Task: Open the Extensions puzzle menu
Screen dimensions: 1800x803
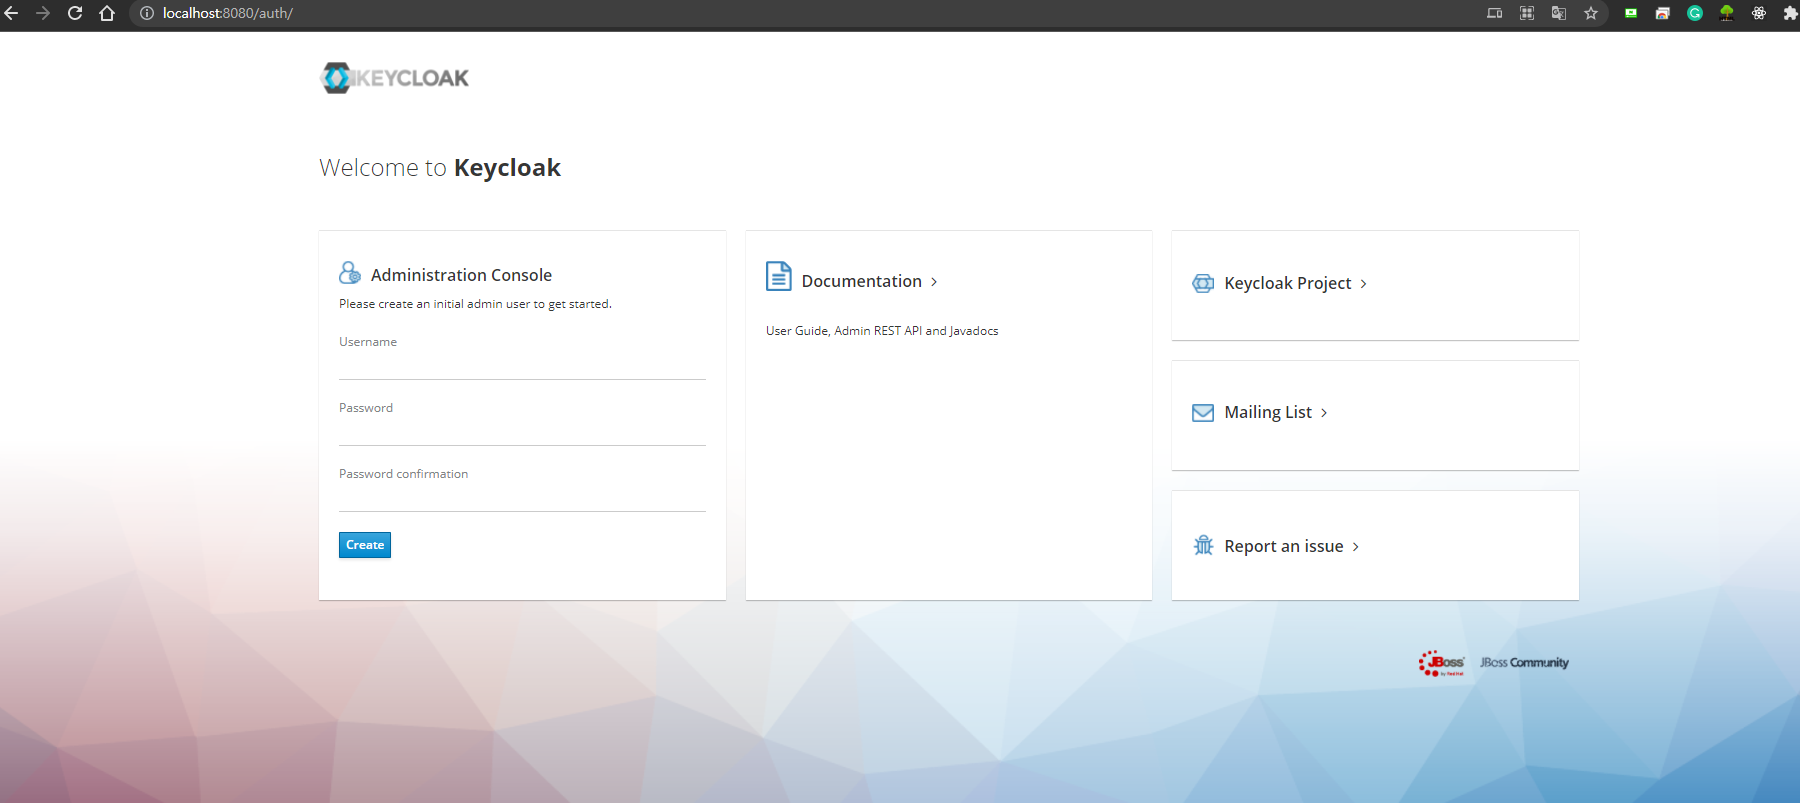Action: 1790,13
